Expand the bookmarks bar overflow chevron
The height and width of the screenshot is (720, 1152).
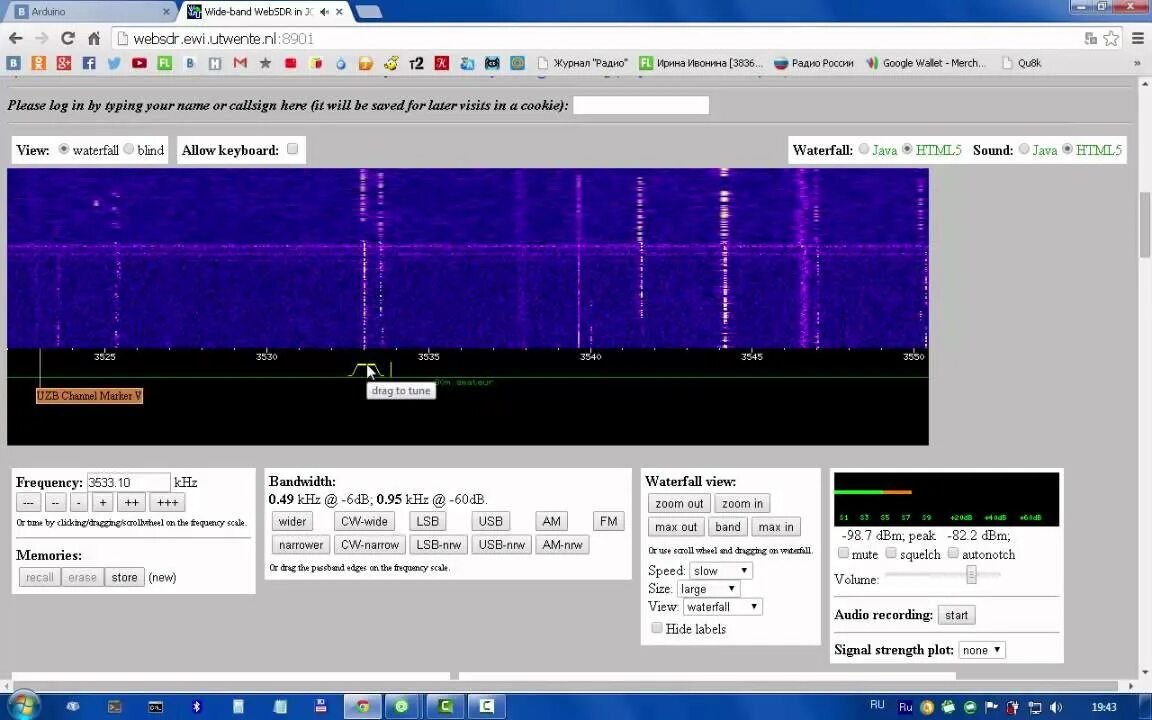click(x=1137, y=63)
